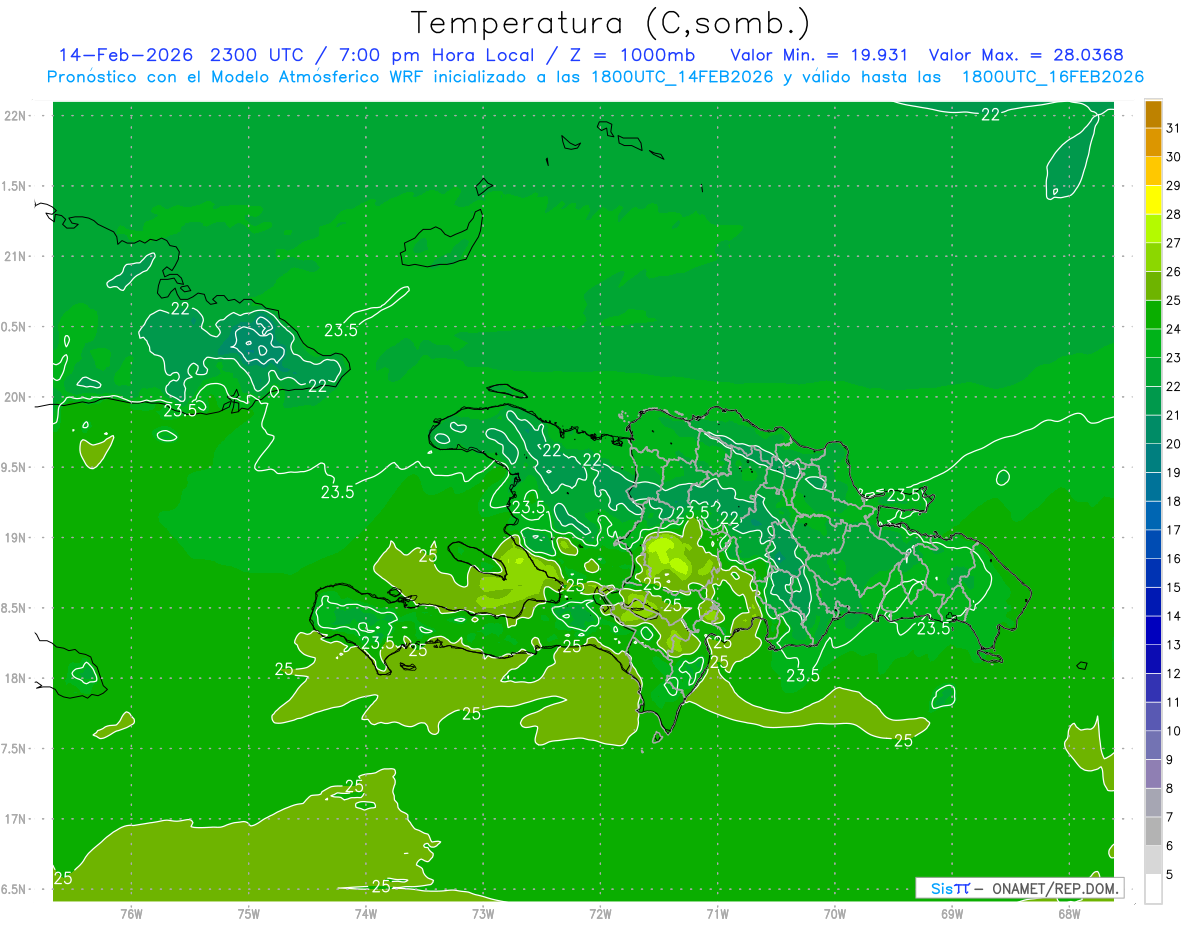Click the 18N latitude label

point(15,679)
